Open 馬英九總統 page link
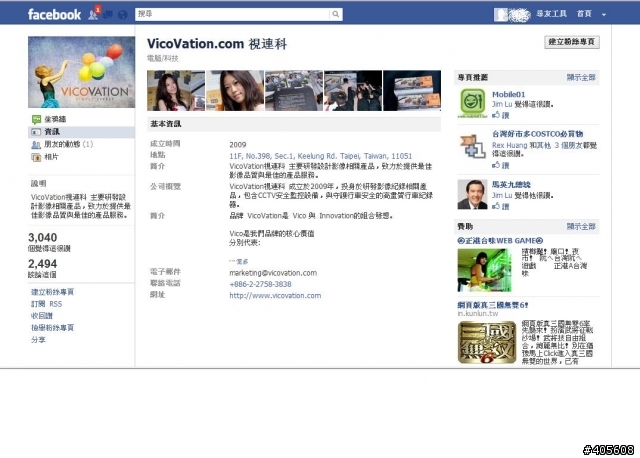Viewport: 640px width, 458px height. click(511, 185)
